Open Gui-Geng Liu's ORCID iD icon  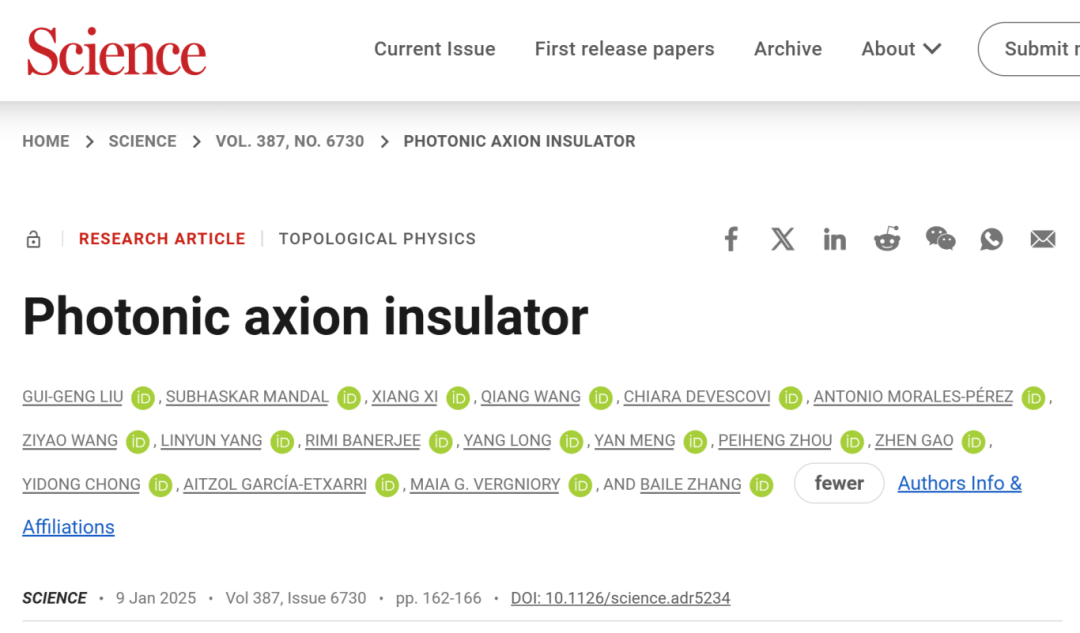143,397
